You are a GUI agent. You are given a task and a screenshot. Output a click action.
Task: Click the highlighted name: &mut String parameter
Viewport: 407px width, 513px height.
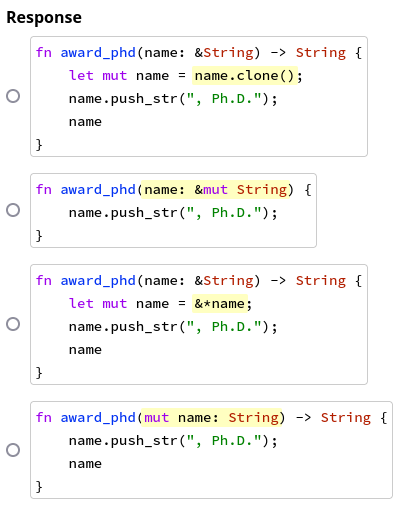[x=215, y=190]
